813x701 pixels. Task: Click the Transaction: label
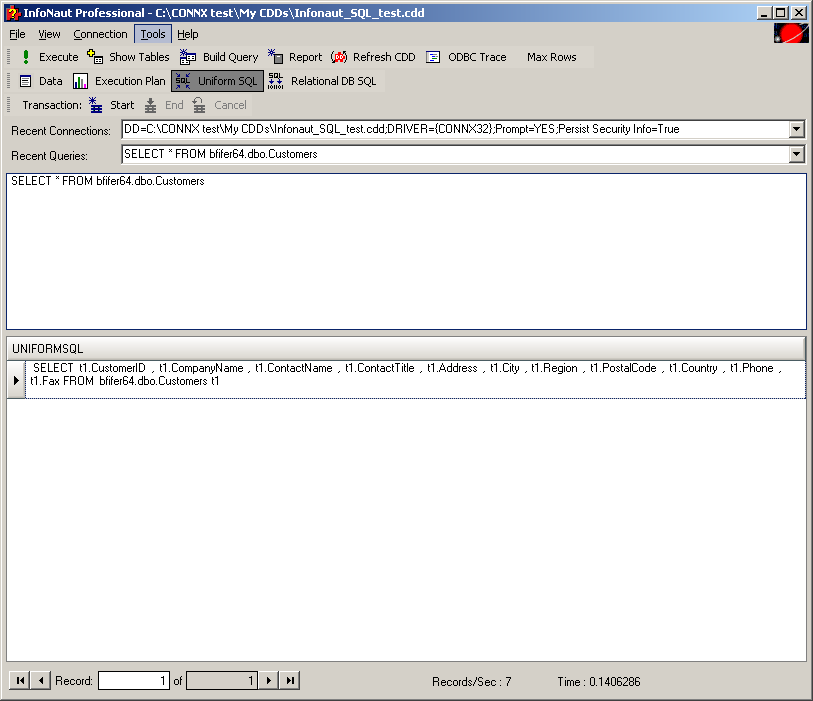(52, 105)
